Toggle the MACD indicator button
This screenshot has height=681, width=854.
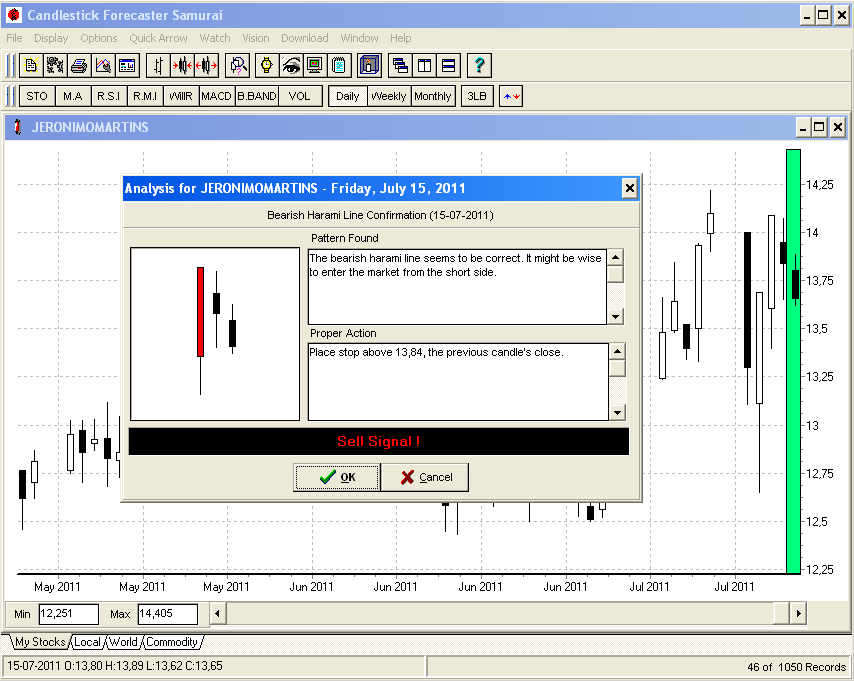point(216,96)
